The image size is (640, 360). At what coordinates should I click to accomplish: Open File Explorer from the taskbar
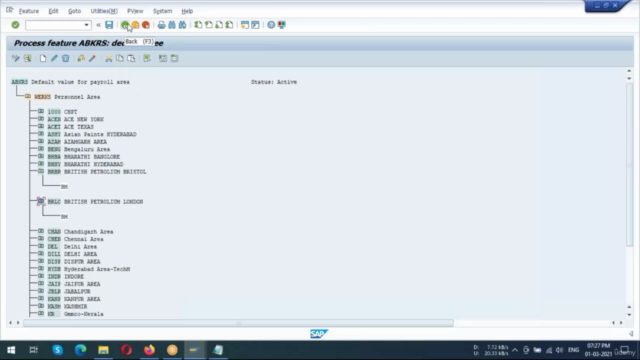[103, 350]
